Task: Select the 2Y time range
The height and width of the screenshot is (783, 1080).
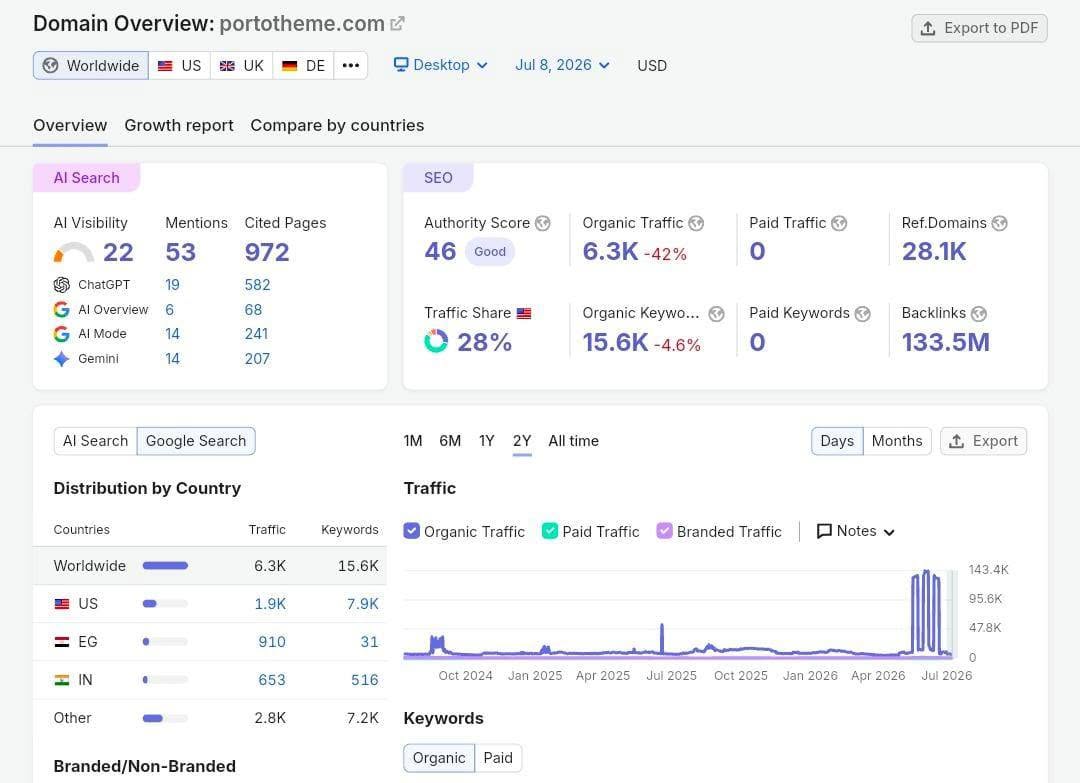Action: click(522, 441)
